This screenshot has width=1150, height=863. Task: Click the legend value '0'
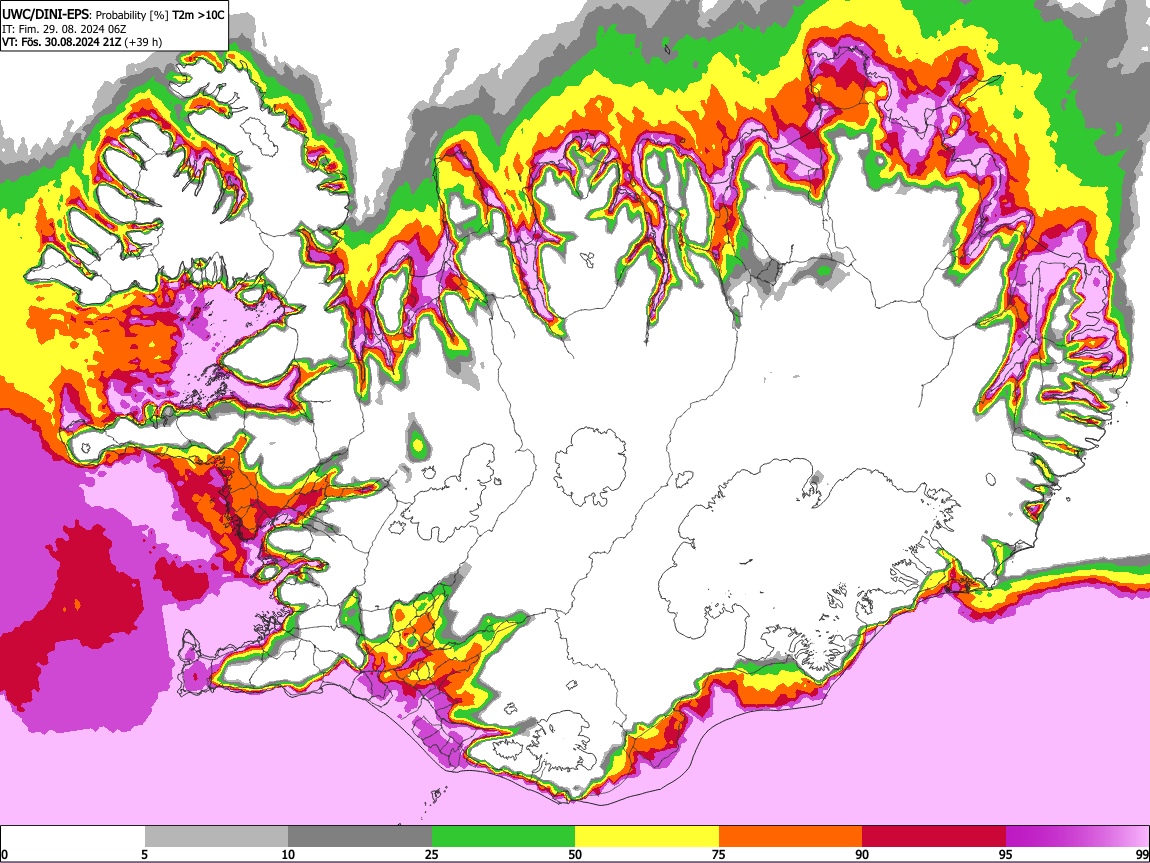click(4, 854)
